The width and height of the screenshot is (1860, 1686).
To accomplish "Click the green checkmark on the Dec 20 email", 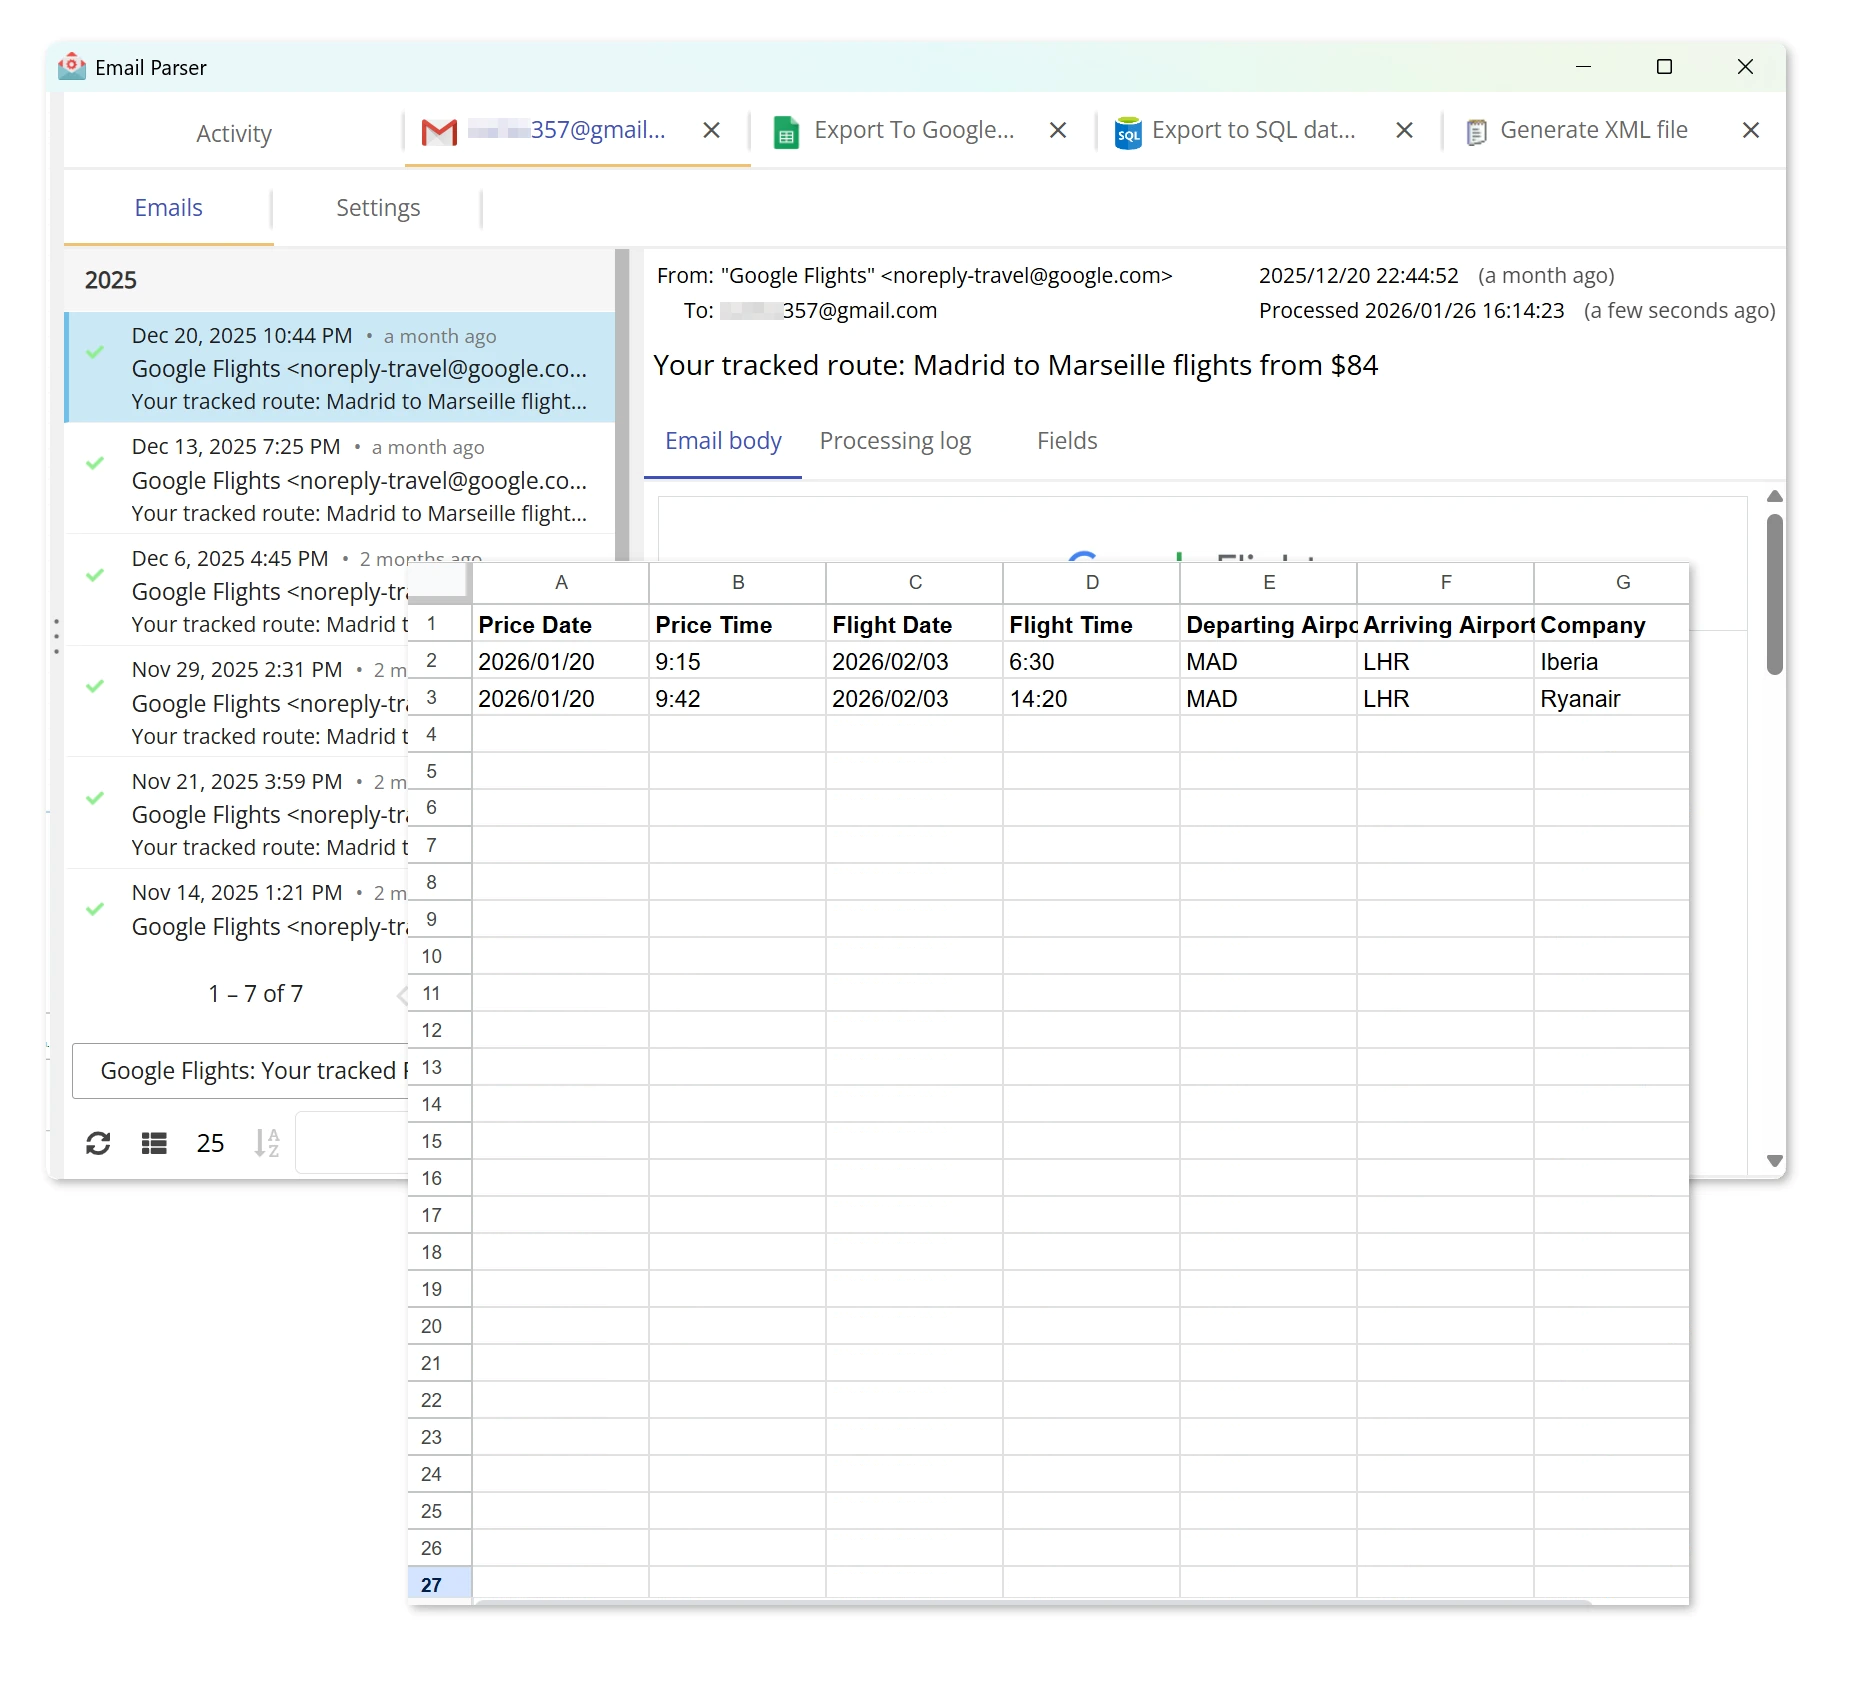I will (x=95, y=353).
